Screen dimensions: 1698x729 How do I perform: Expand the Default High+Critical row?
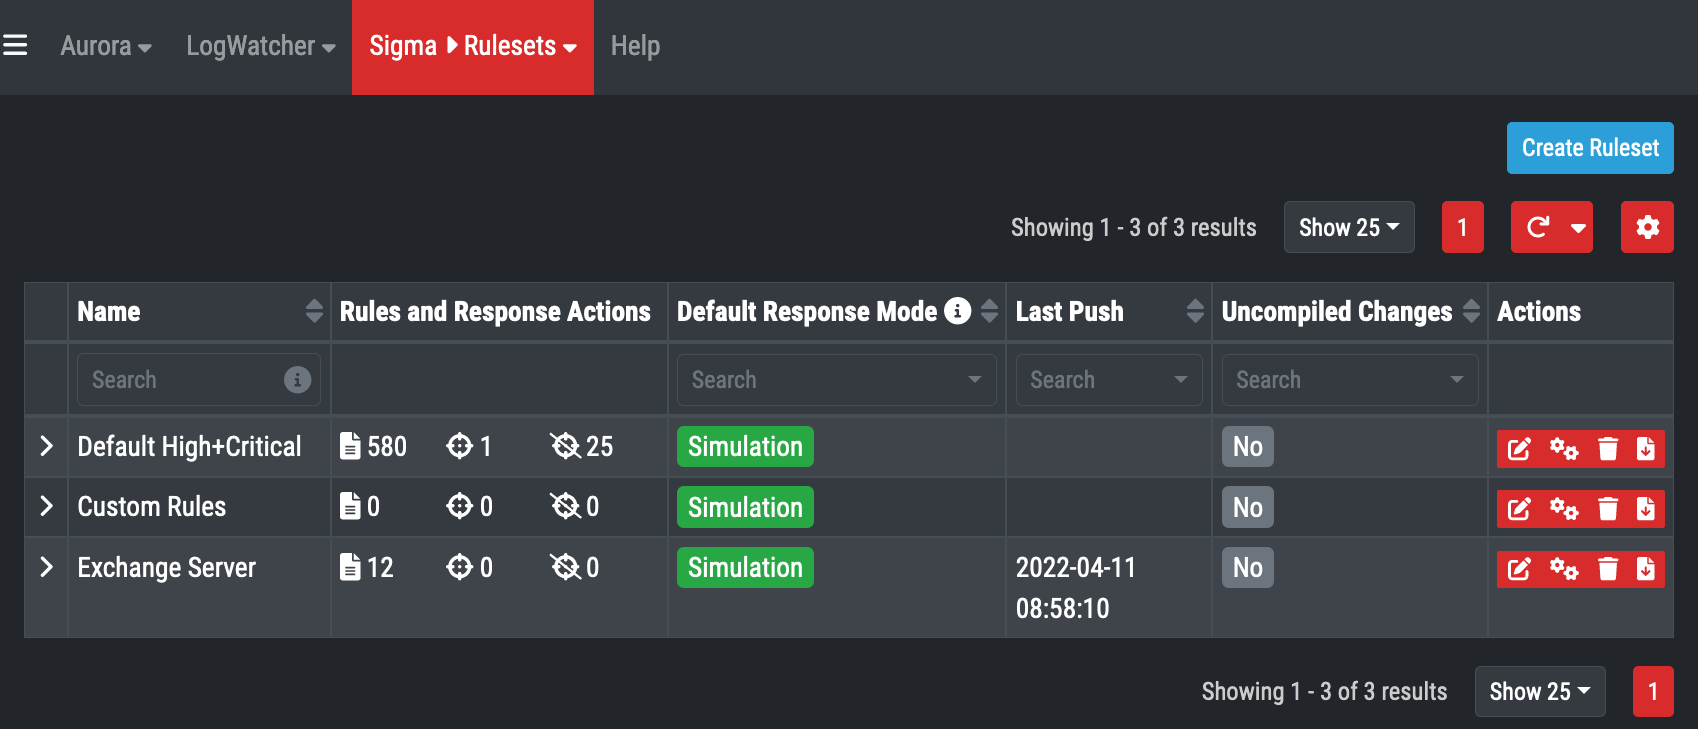coord(46,446)
